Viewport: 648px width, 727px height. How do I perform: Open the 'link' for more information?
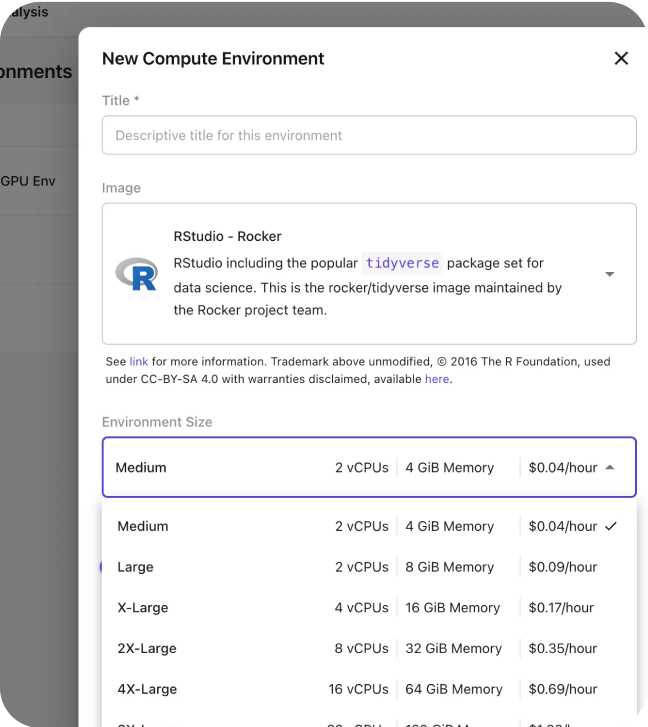(139, 362)
